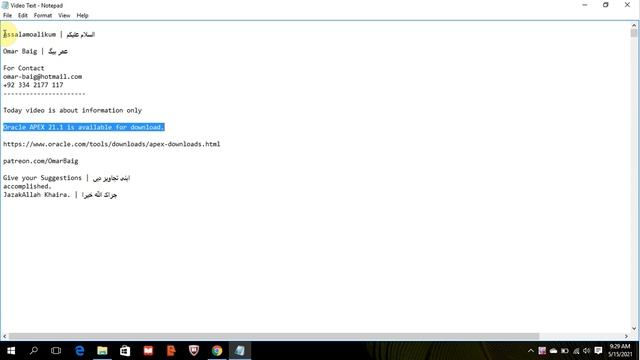The height and width of the screenshot is (360, 640).
Task: Open the Windows Start menu
Action: coord(11,351)
